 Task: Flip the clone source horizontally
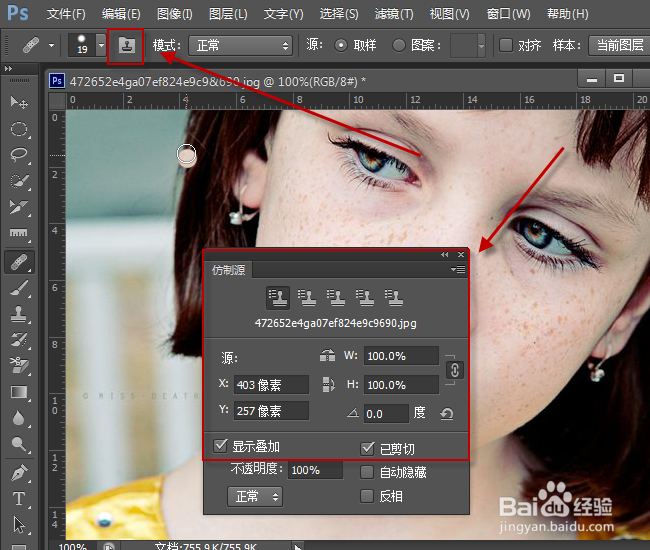click(327, 356)
